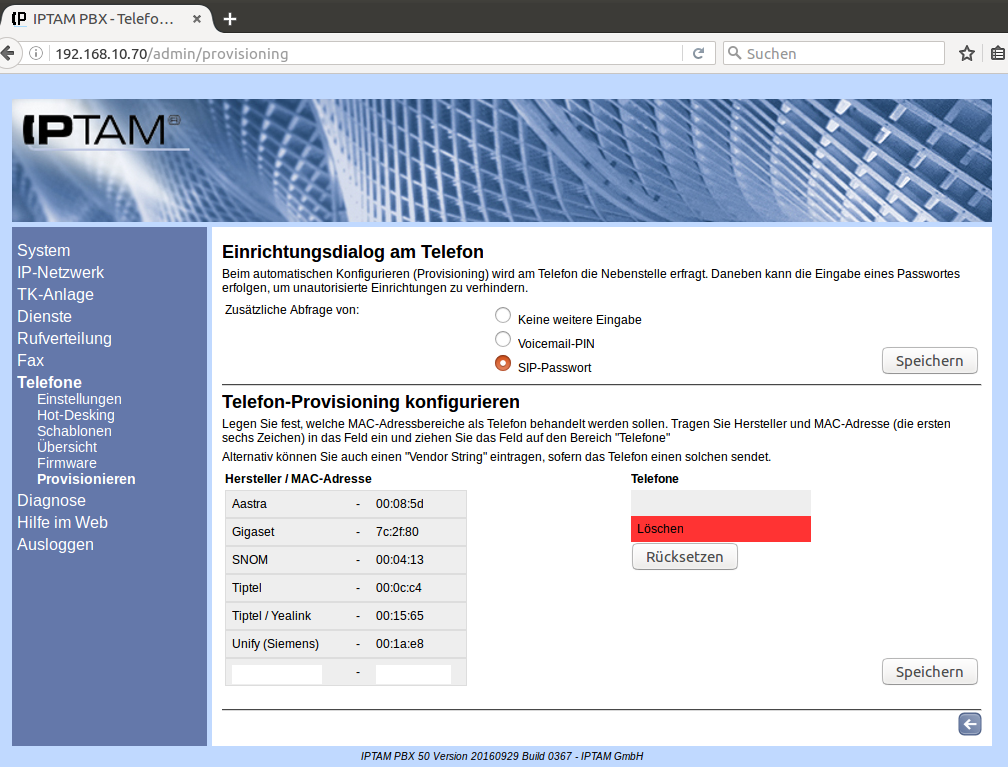1008x767 pixels.
Task: Log out via Ausloggen link
Action: tap(55, 544)
